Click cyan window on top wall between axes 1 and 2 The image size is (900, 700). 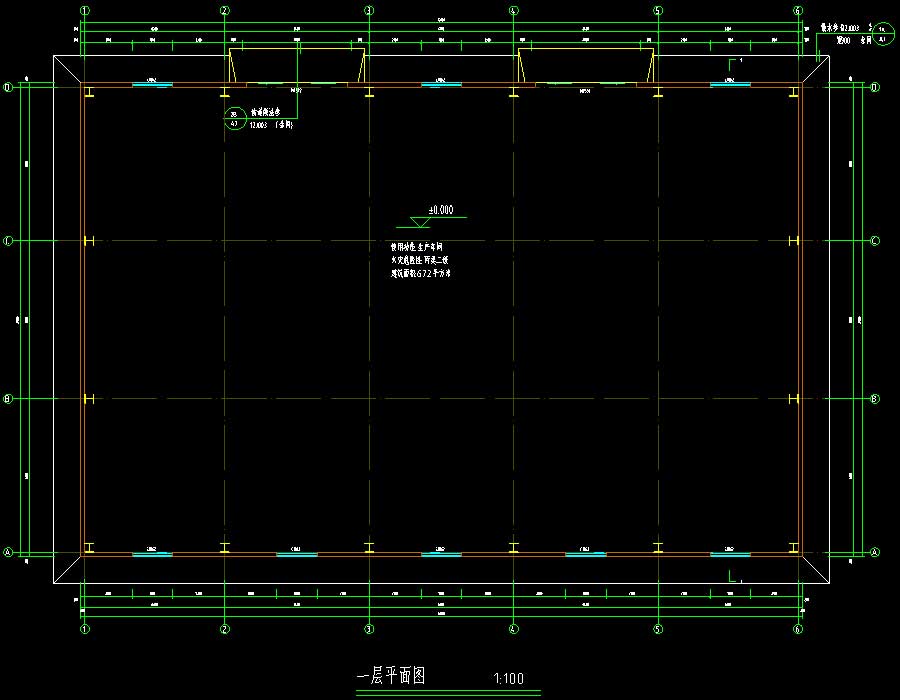(152, 85)
